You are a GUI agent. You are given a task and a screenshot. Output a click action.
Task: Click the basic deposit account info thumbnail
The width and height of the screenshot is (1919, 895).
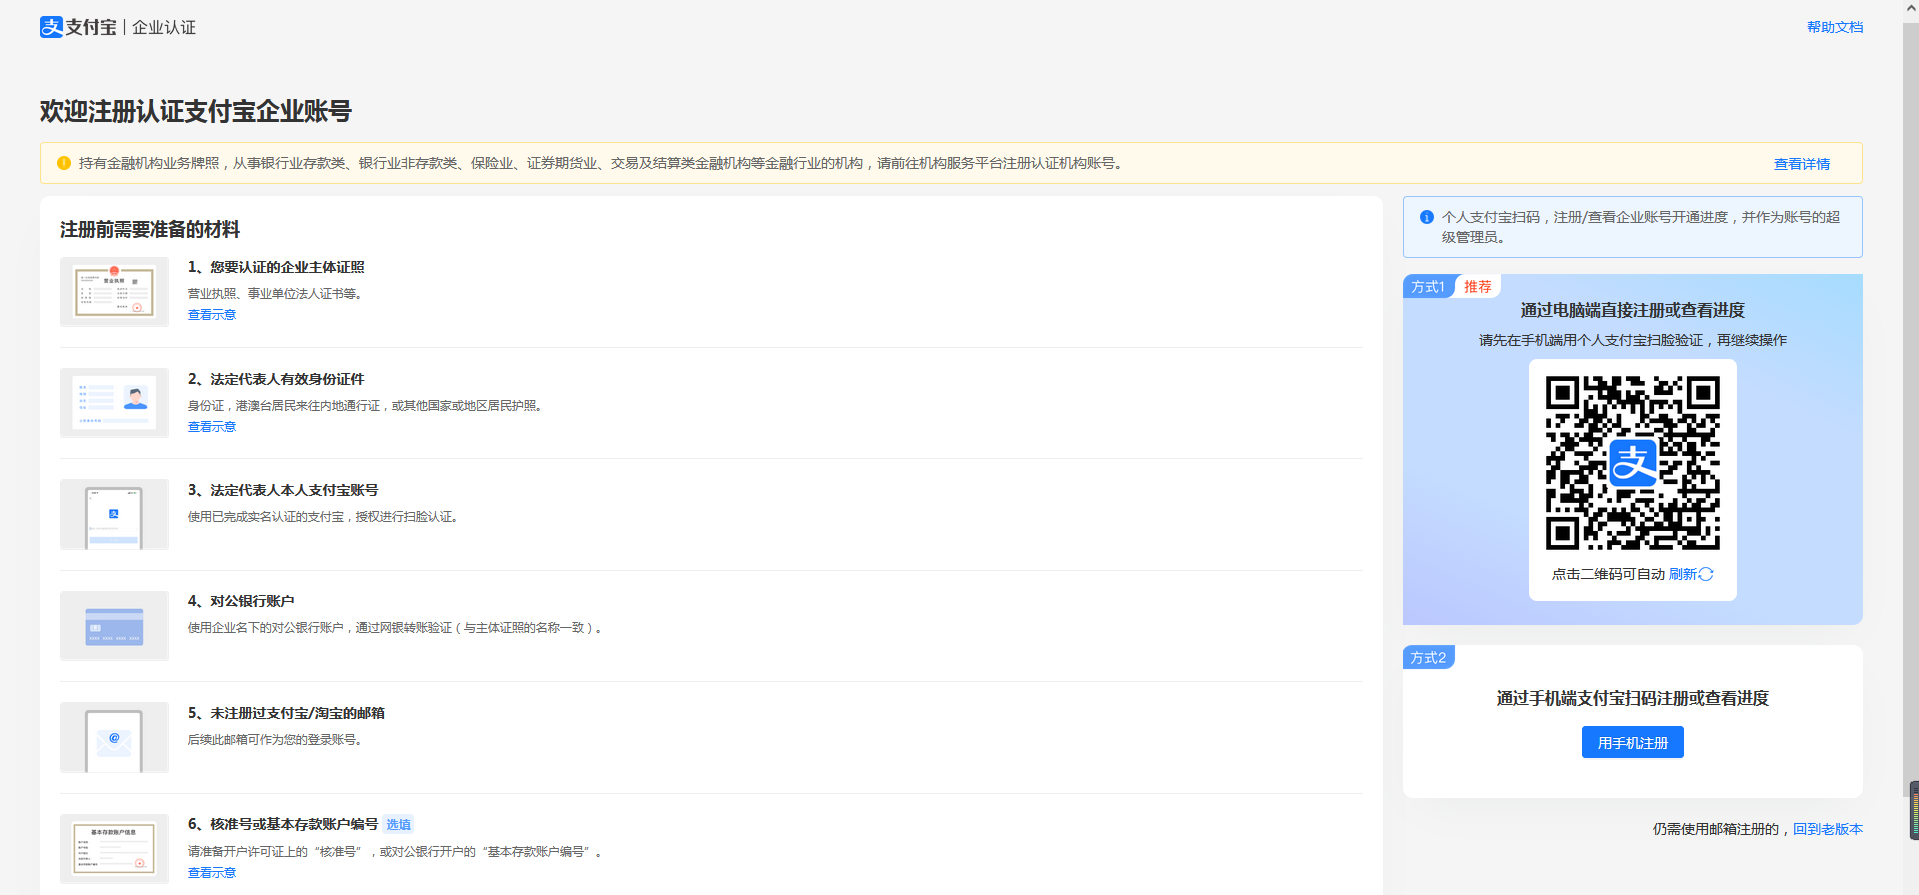(114, 849)
